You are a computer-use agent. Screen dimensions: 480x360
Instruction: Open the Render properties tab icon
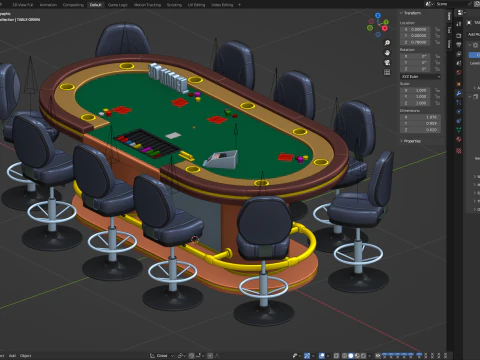click(x=459, y=35)
